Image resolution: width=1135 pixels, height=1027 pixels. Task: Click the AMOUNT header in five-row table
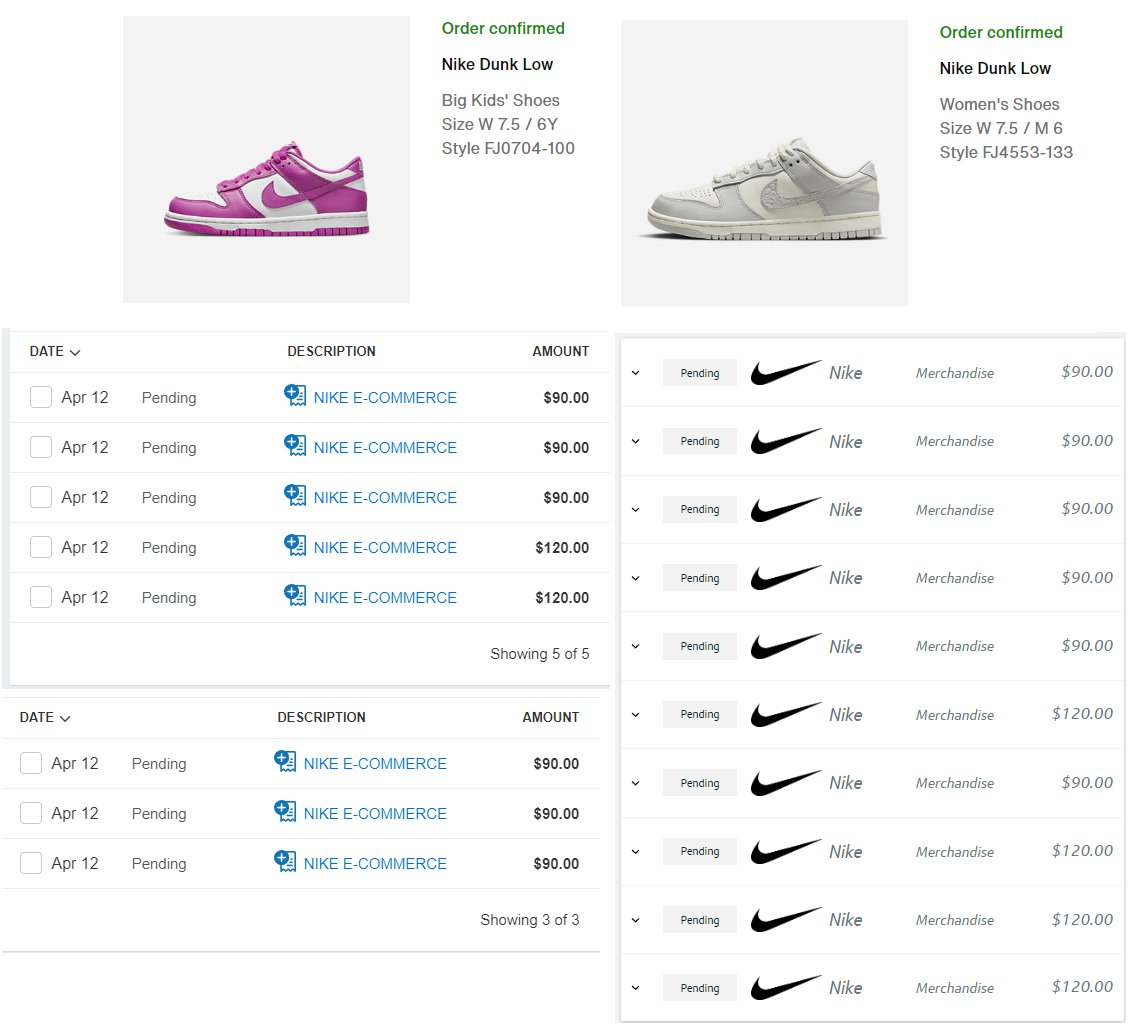pos(561,352)
